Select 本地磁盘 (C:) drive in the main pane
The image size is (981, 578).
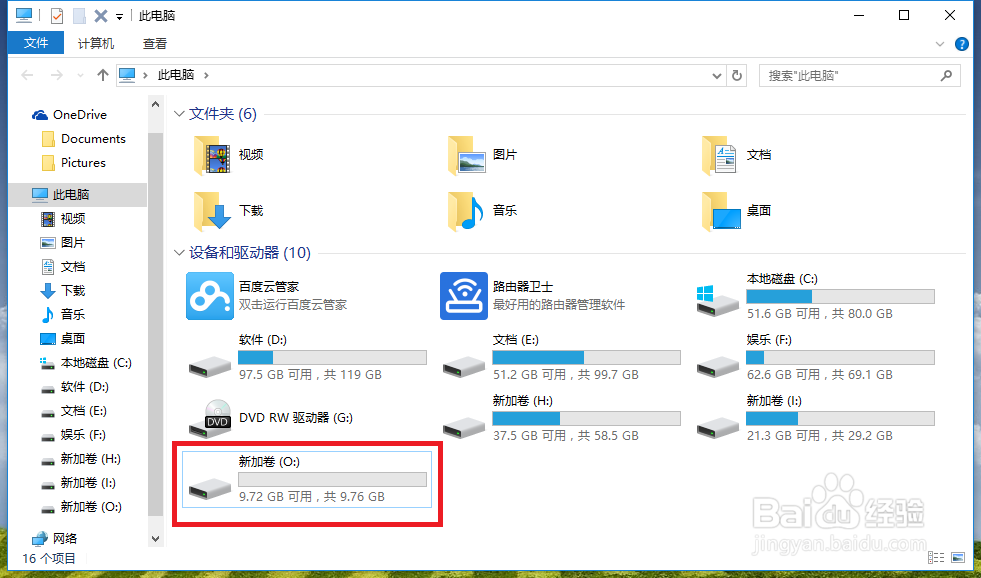[815, 296]
